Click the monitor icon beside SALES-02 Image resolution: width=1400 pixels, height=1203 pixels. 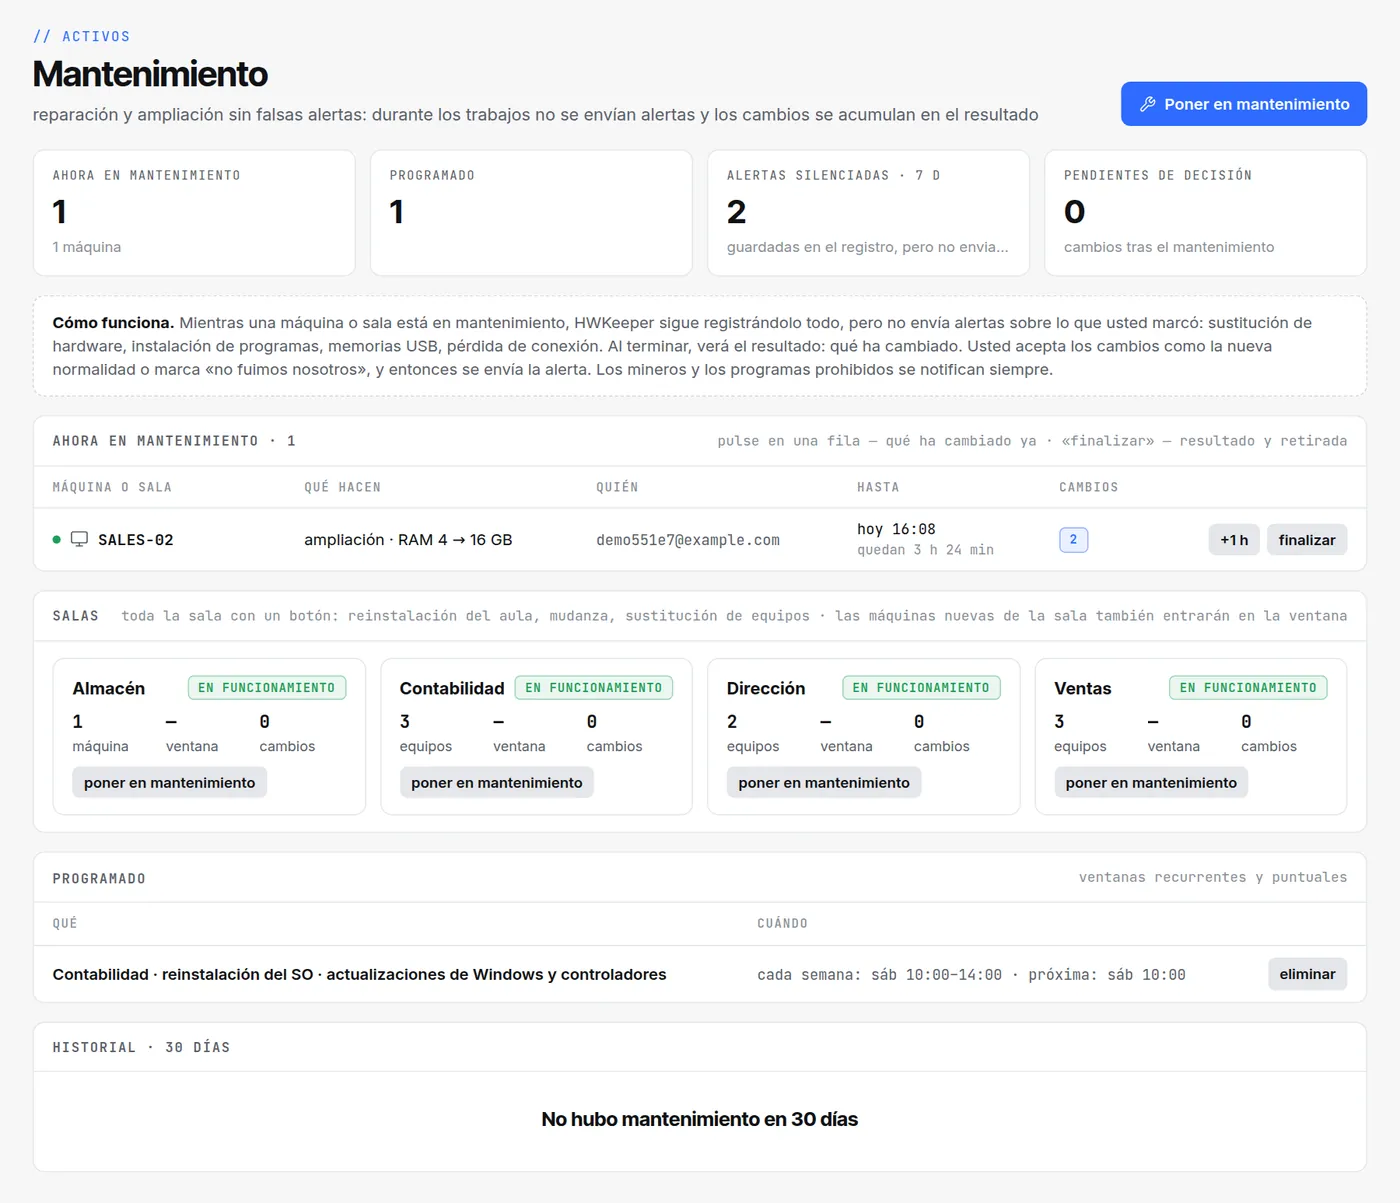click(x=79, y=539)
